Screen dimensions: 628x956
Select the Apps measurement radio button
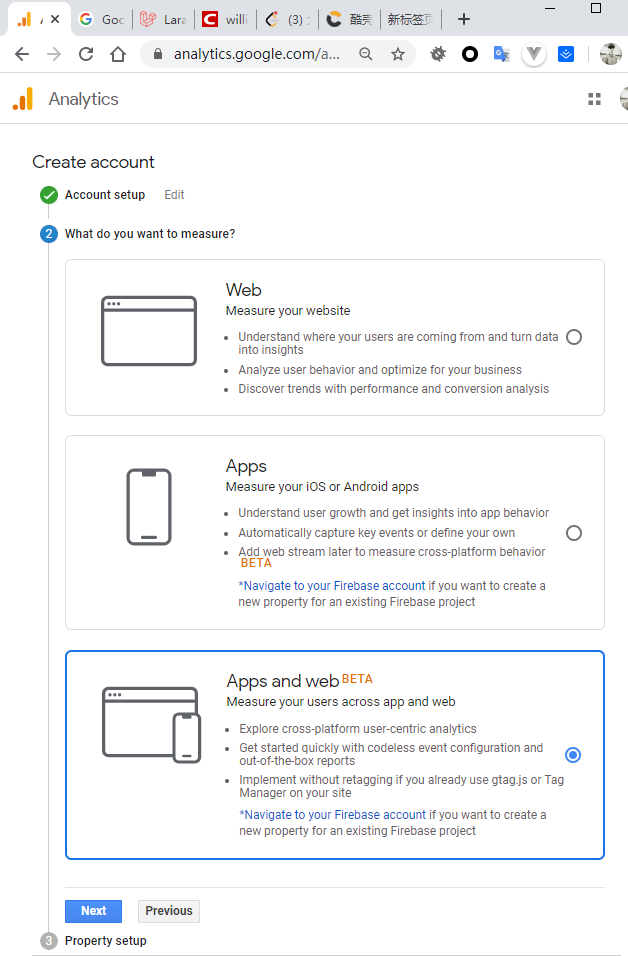(x=573, y=533)
